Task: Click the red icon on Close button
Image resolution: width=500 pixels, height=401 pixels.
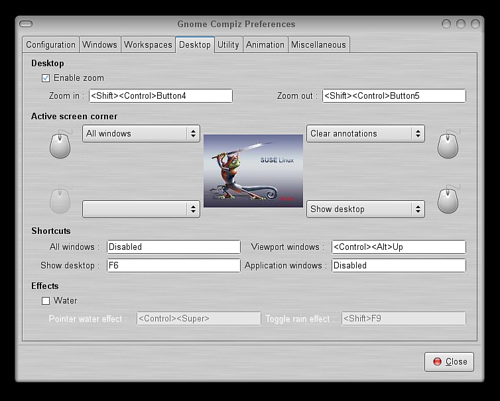Action: pos(437,362)
